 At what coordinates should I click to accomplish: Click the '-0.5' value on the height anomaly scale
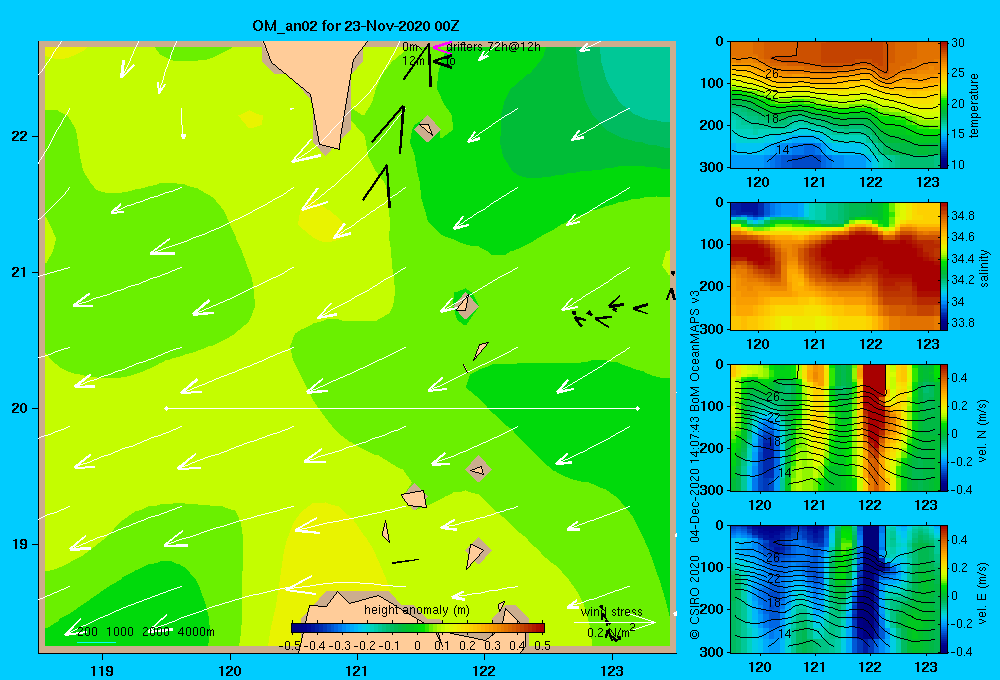(x=290, y=646)
